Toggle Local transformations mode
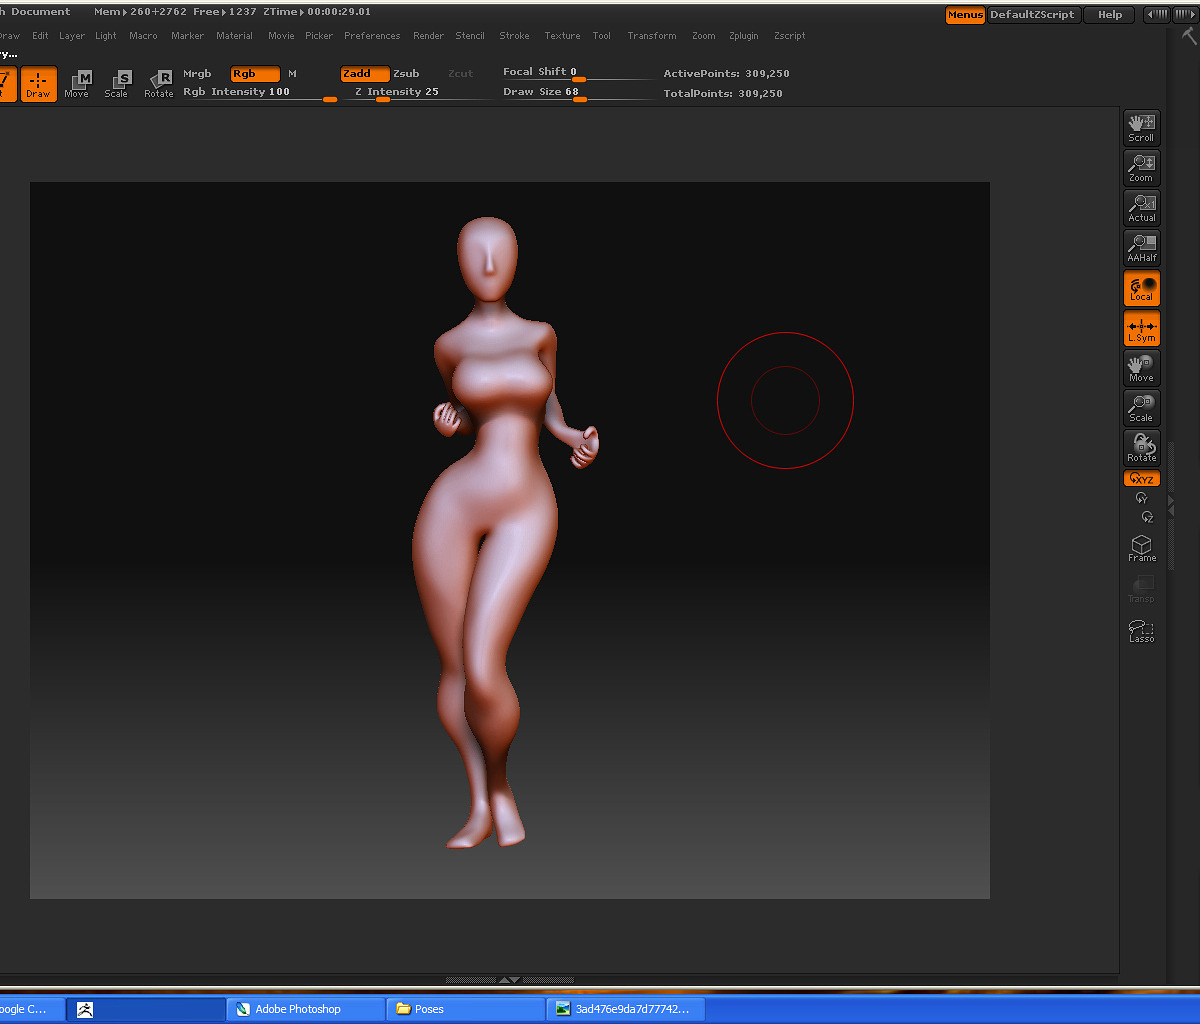The height and width of the screenshot is (1024, 1200). tap(1141, 288)
